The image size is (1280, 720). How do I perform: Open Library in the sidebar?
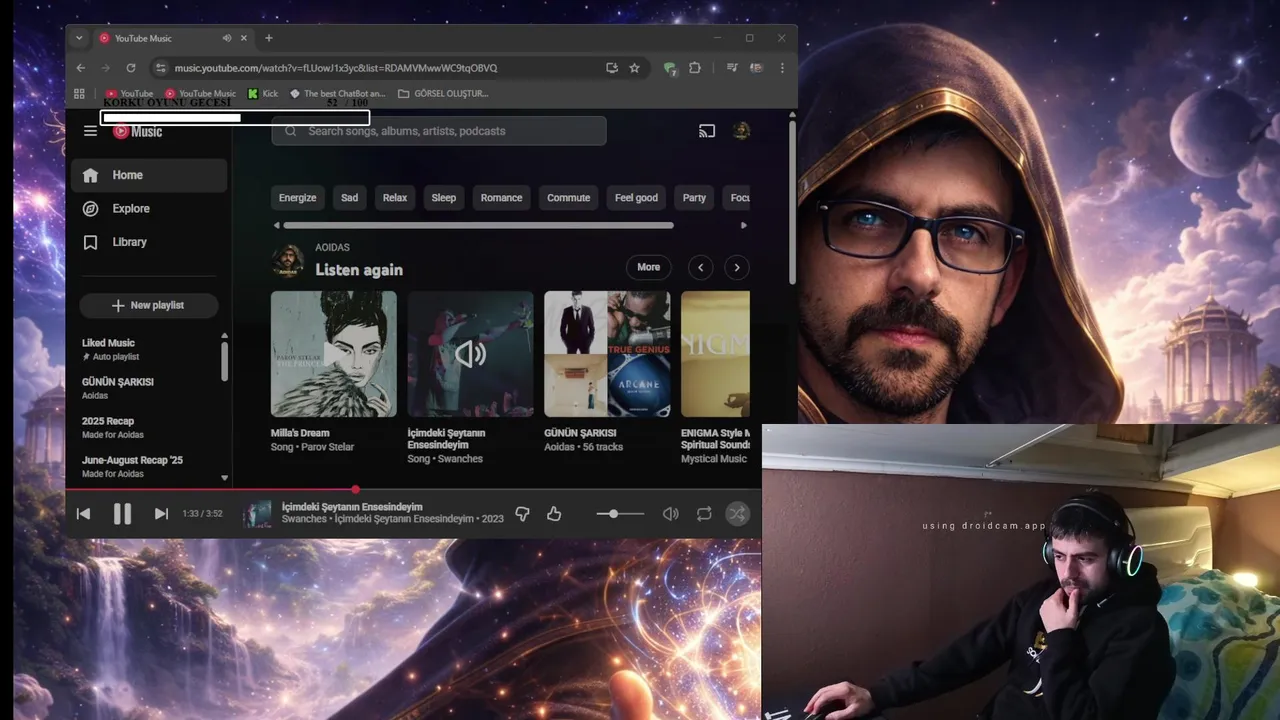pos(149,242)
